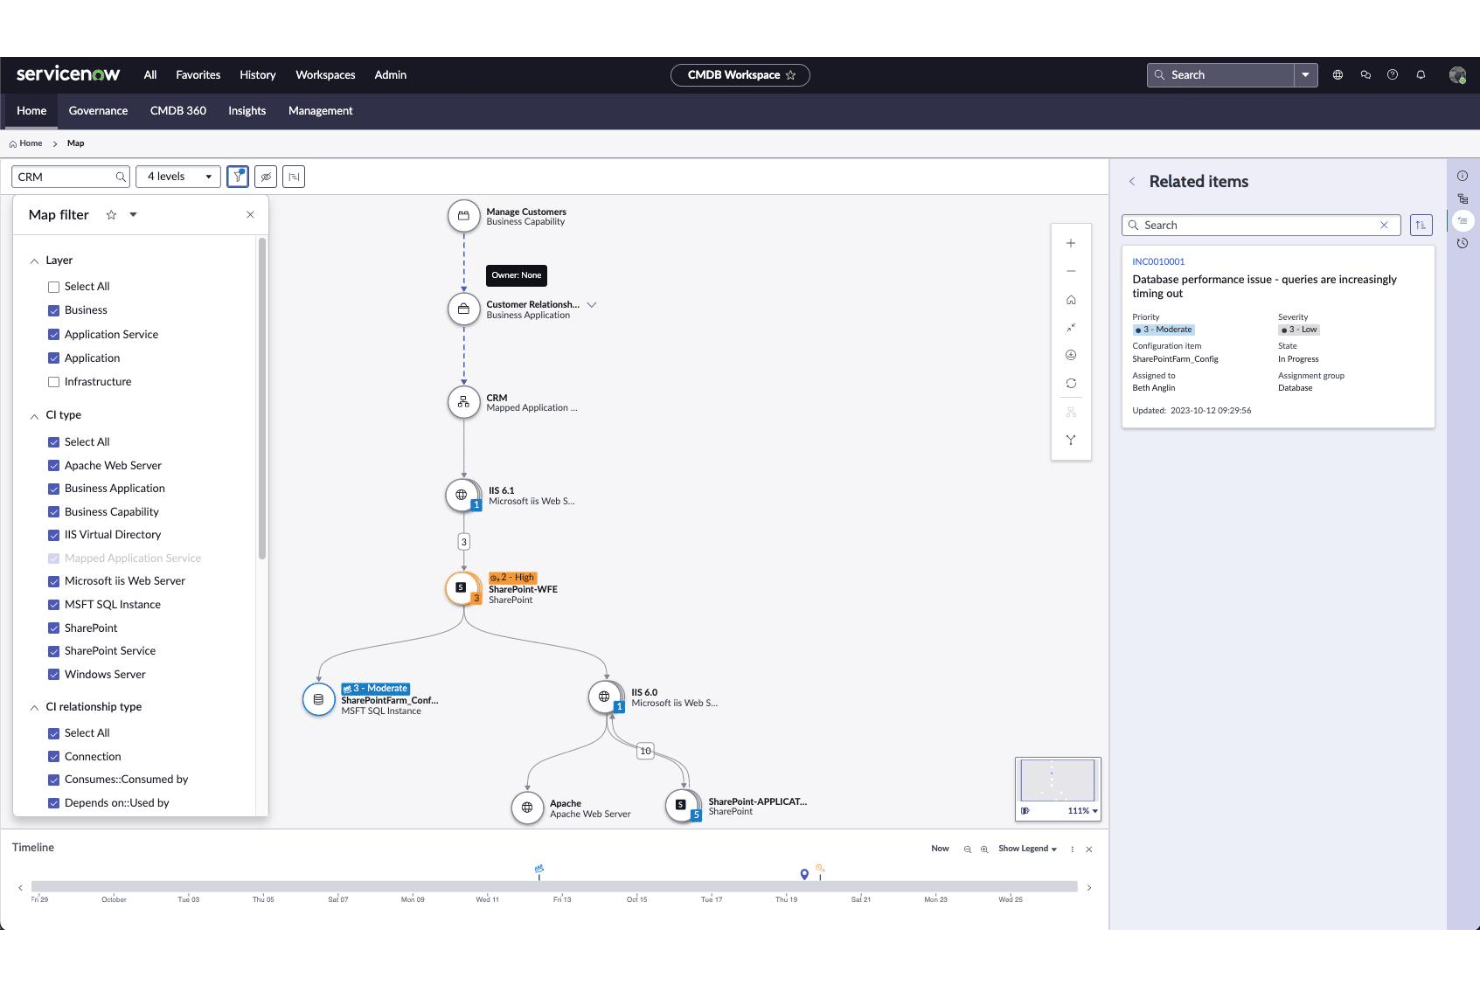
Task: Select the SharePoint-WFE node icon
Action: [x=462, y=588]
